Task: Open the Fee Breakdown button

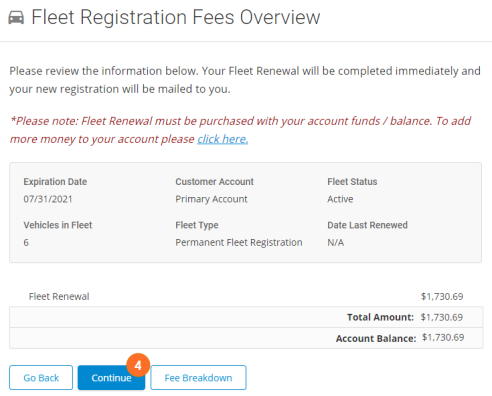Action: point(198,378)
